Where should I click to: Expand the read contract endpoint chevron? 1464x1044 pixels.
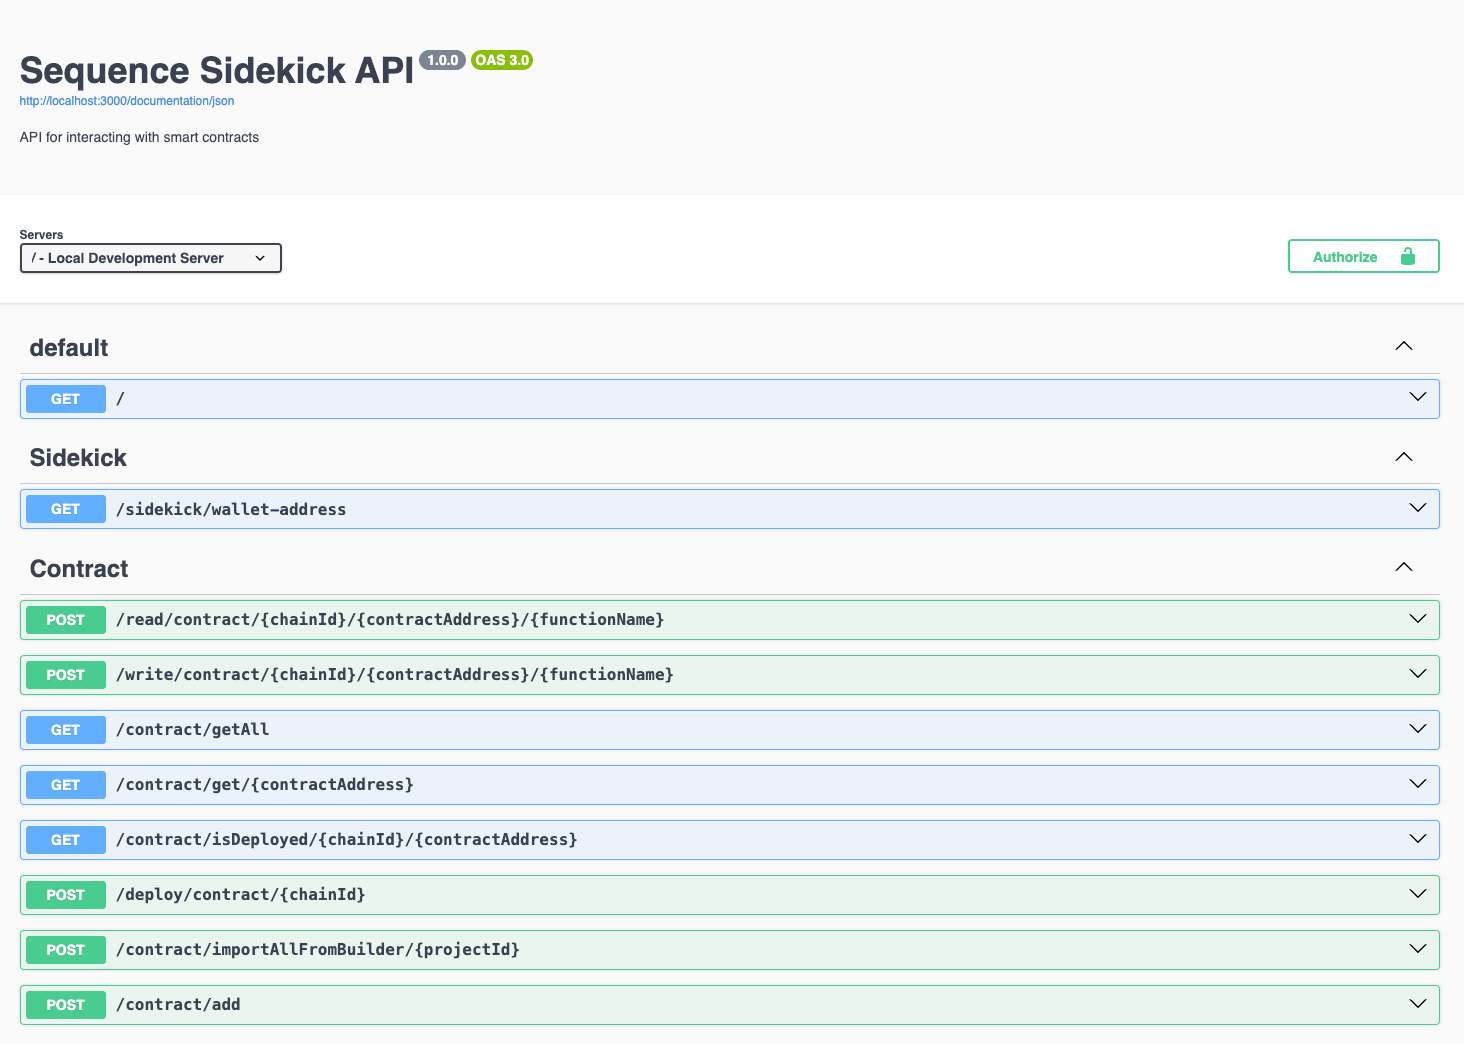[1418, 619]
